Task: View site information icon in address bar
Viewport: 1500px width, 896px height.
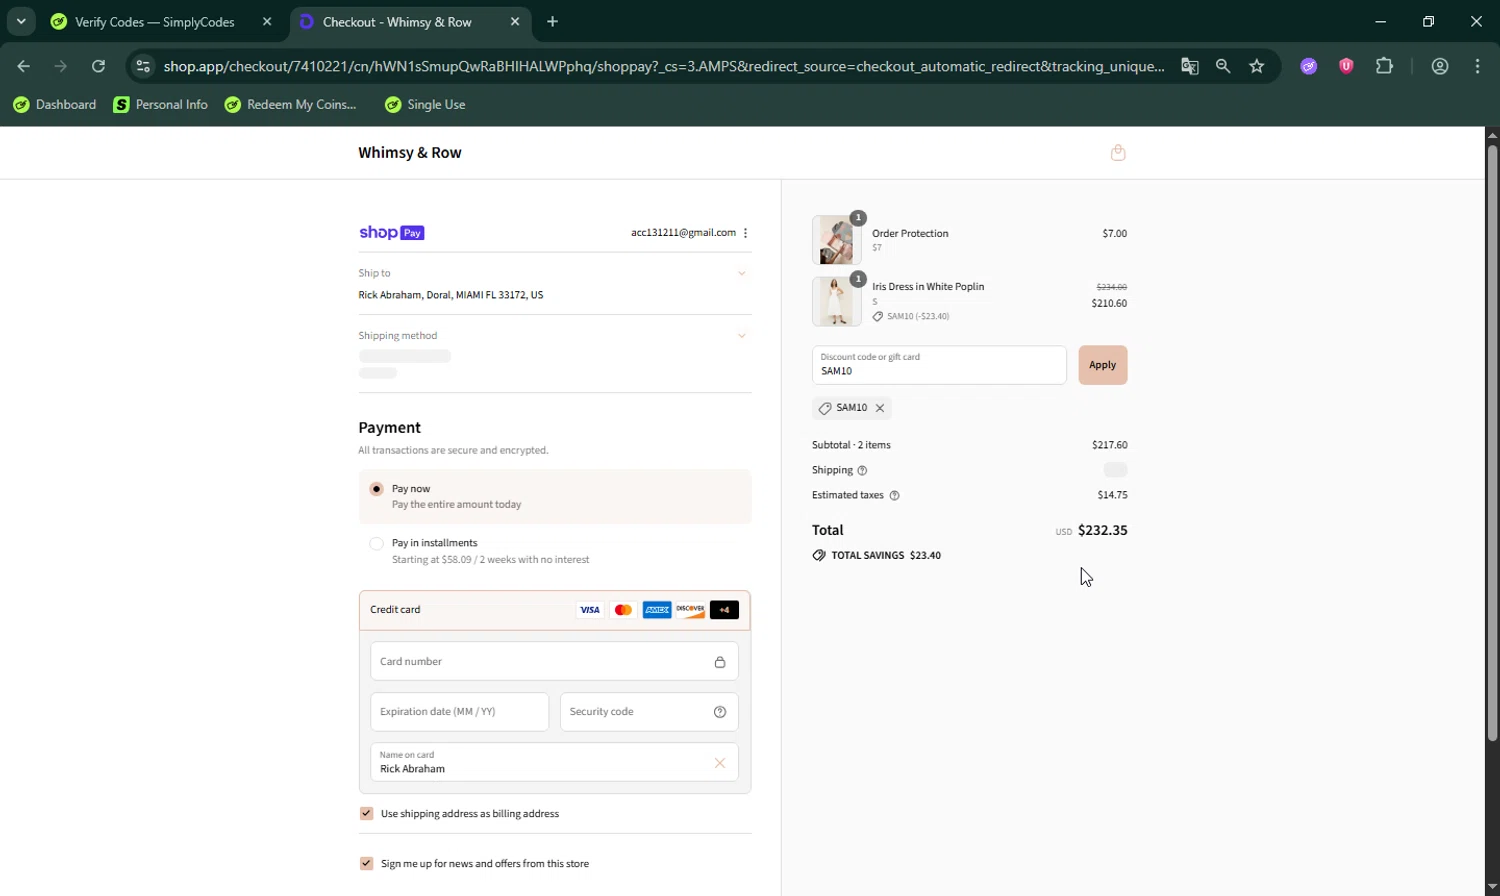Action: coord(143,66)
